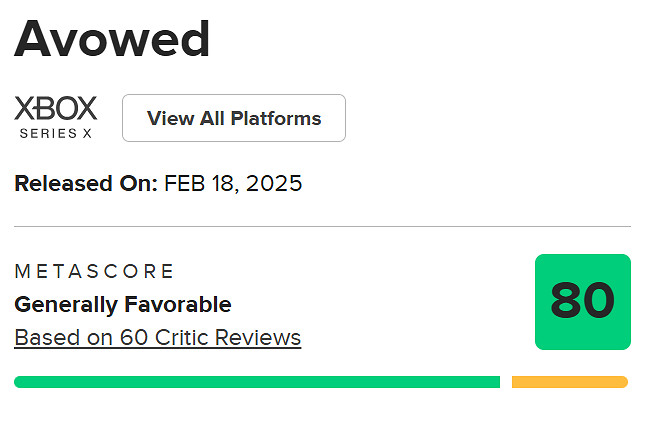
Task: Select the Generally Favorable rating text
Action: (122, 304)
